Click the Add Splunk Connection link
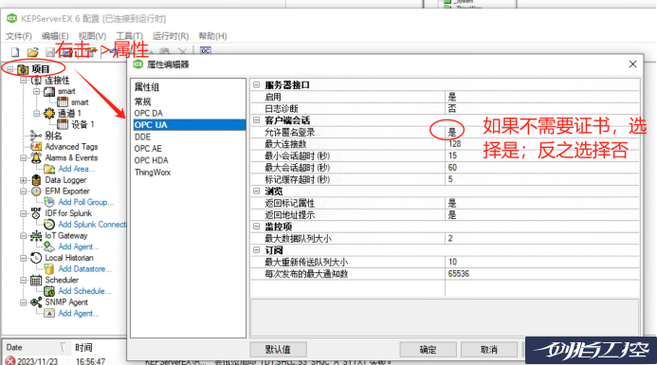 click(x=92, y=225)
